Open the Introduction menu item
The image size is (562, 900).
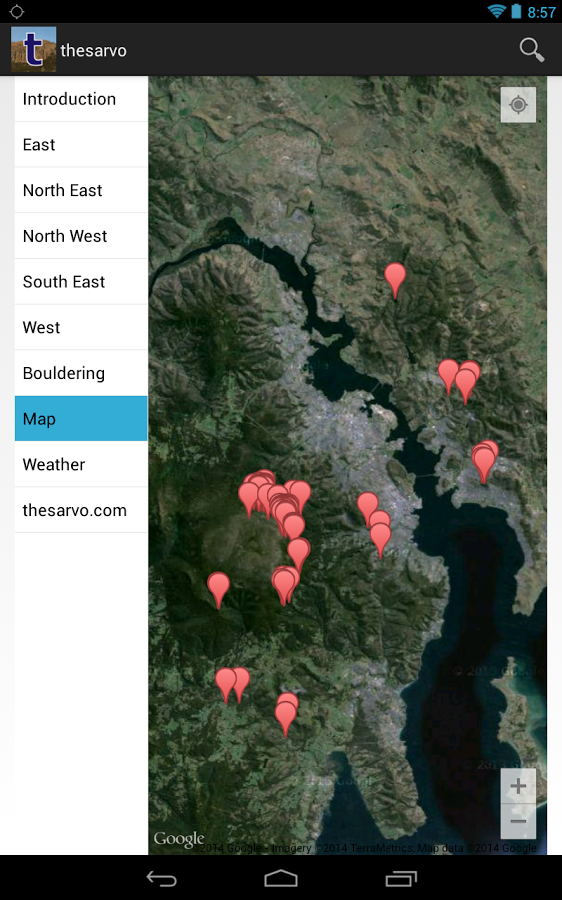[81, 99]
